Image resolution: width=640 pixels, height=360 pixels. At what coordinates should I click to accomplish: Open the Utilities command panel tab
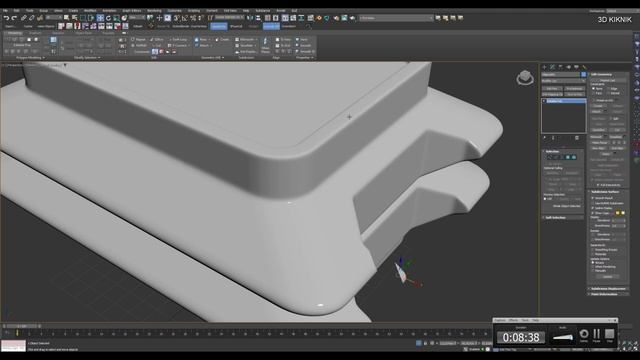[x=584, y=67]
